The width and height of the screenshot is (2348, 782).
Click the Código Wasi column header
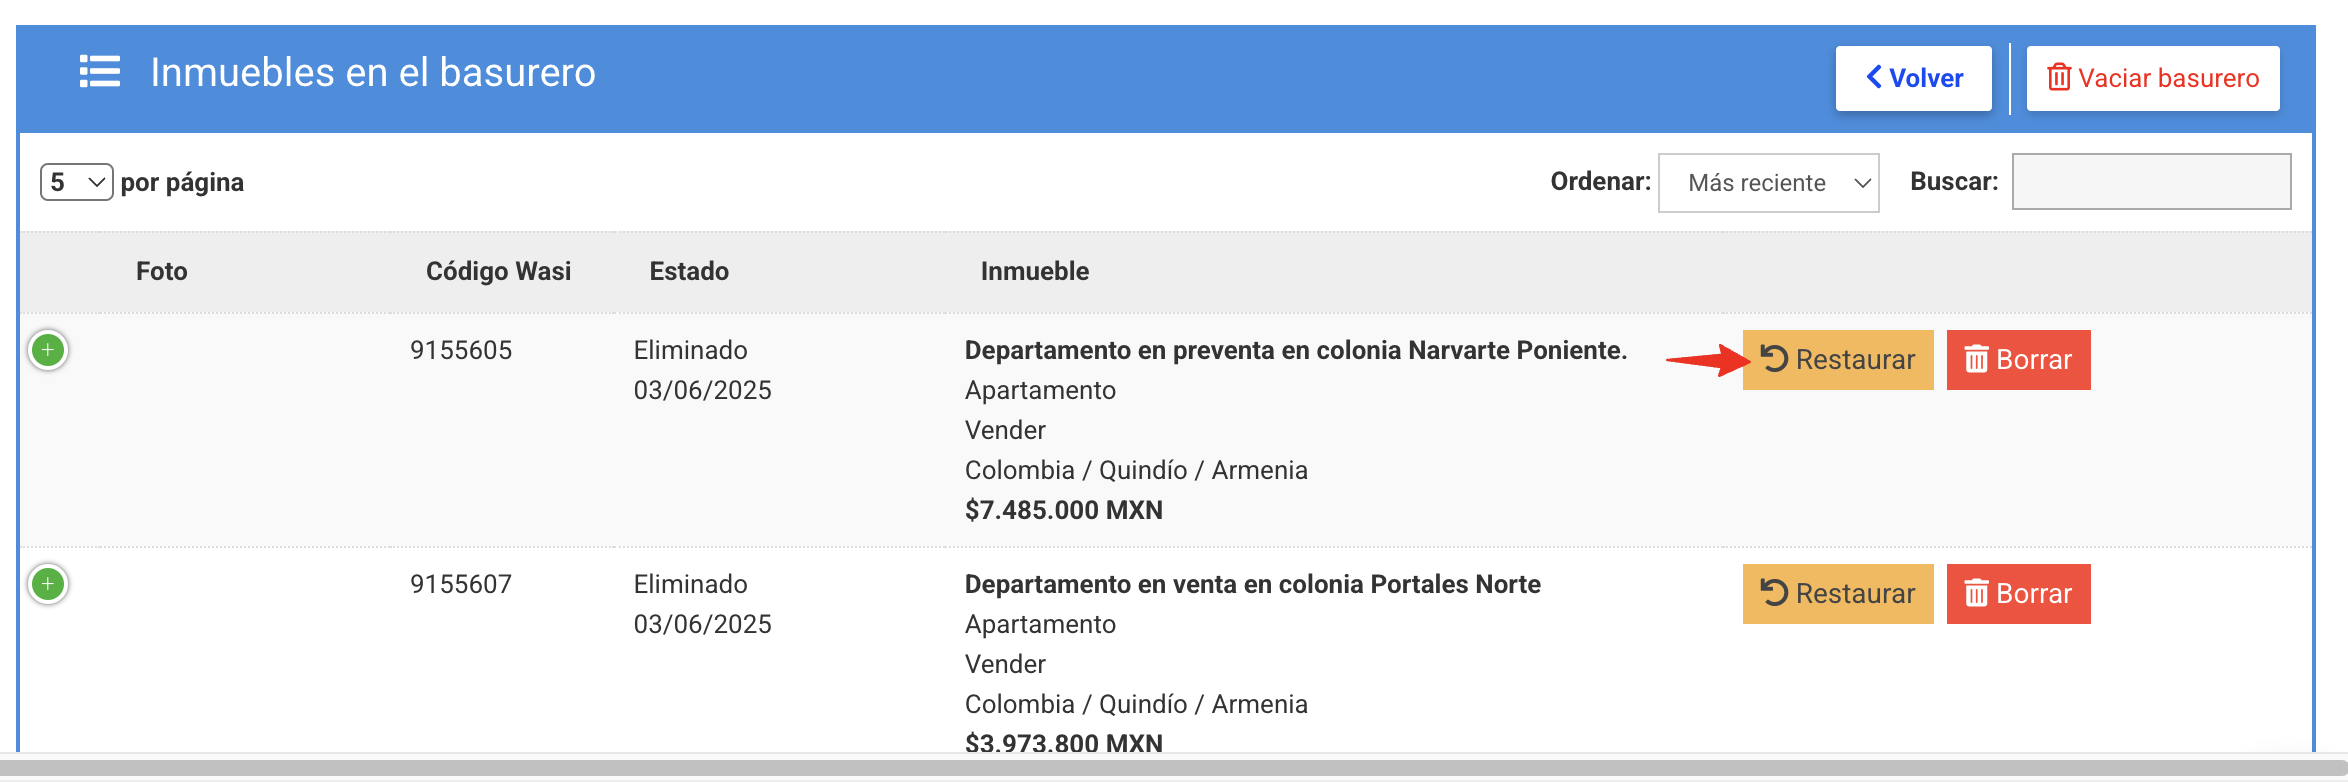pyautogui.click(x=498, y=271)
